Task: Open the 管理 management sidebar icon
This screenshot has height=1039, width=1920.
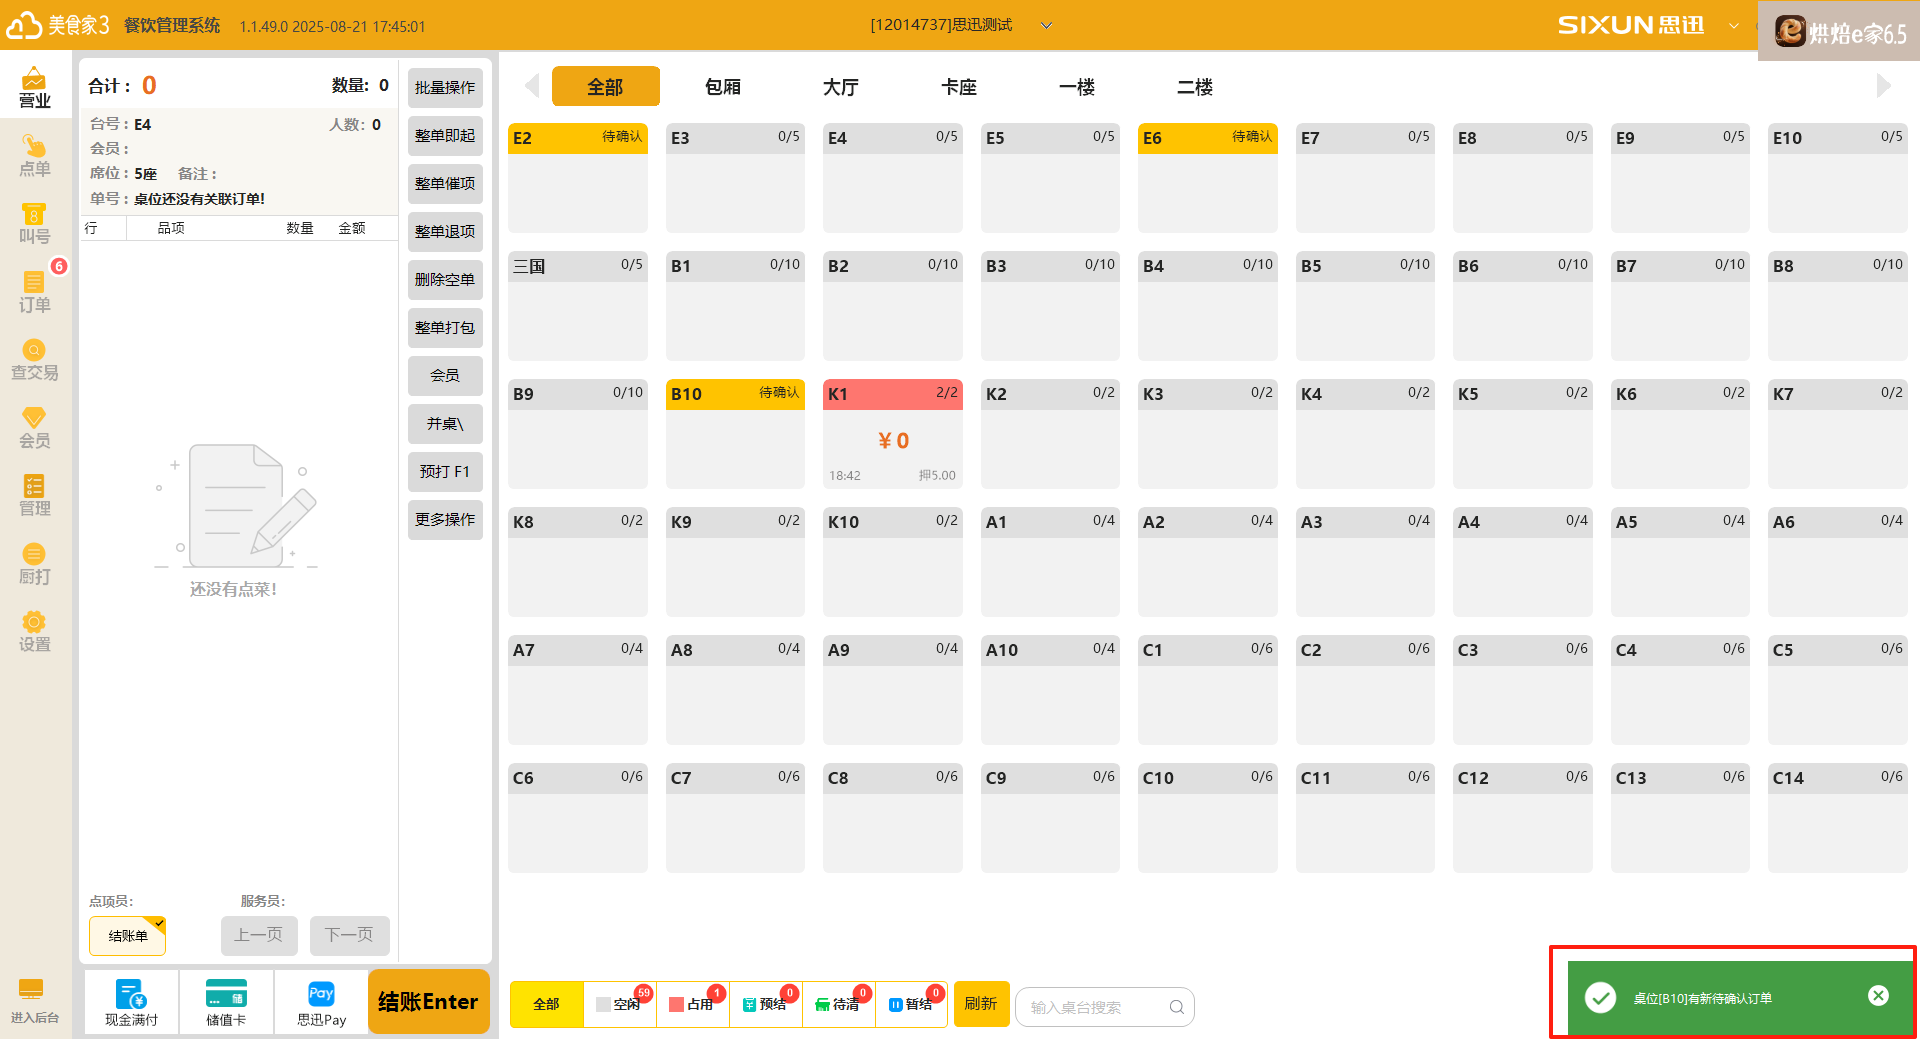Action: click(34, 495)
